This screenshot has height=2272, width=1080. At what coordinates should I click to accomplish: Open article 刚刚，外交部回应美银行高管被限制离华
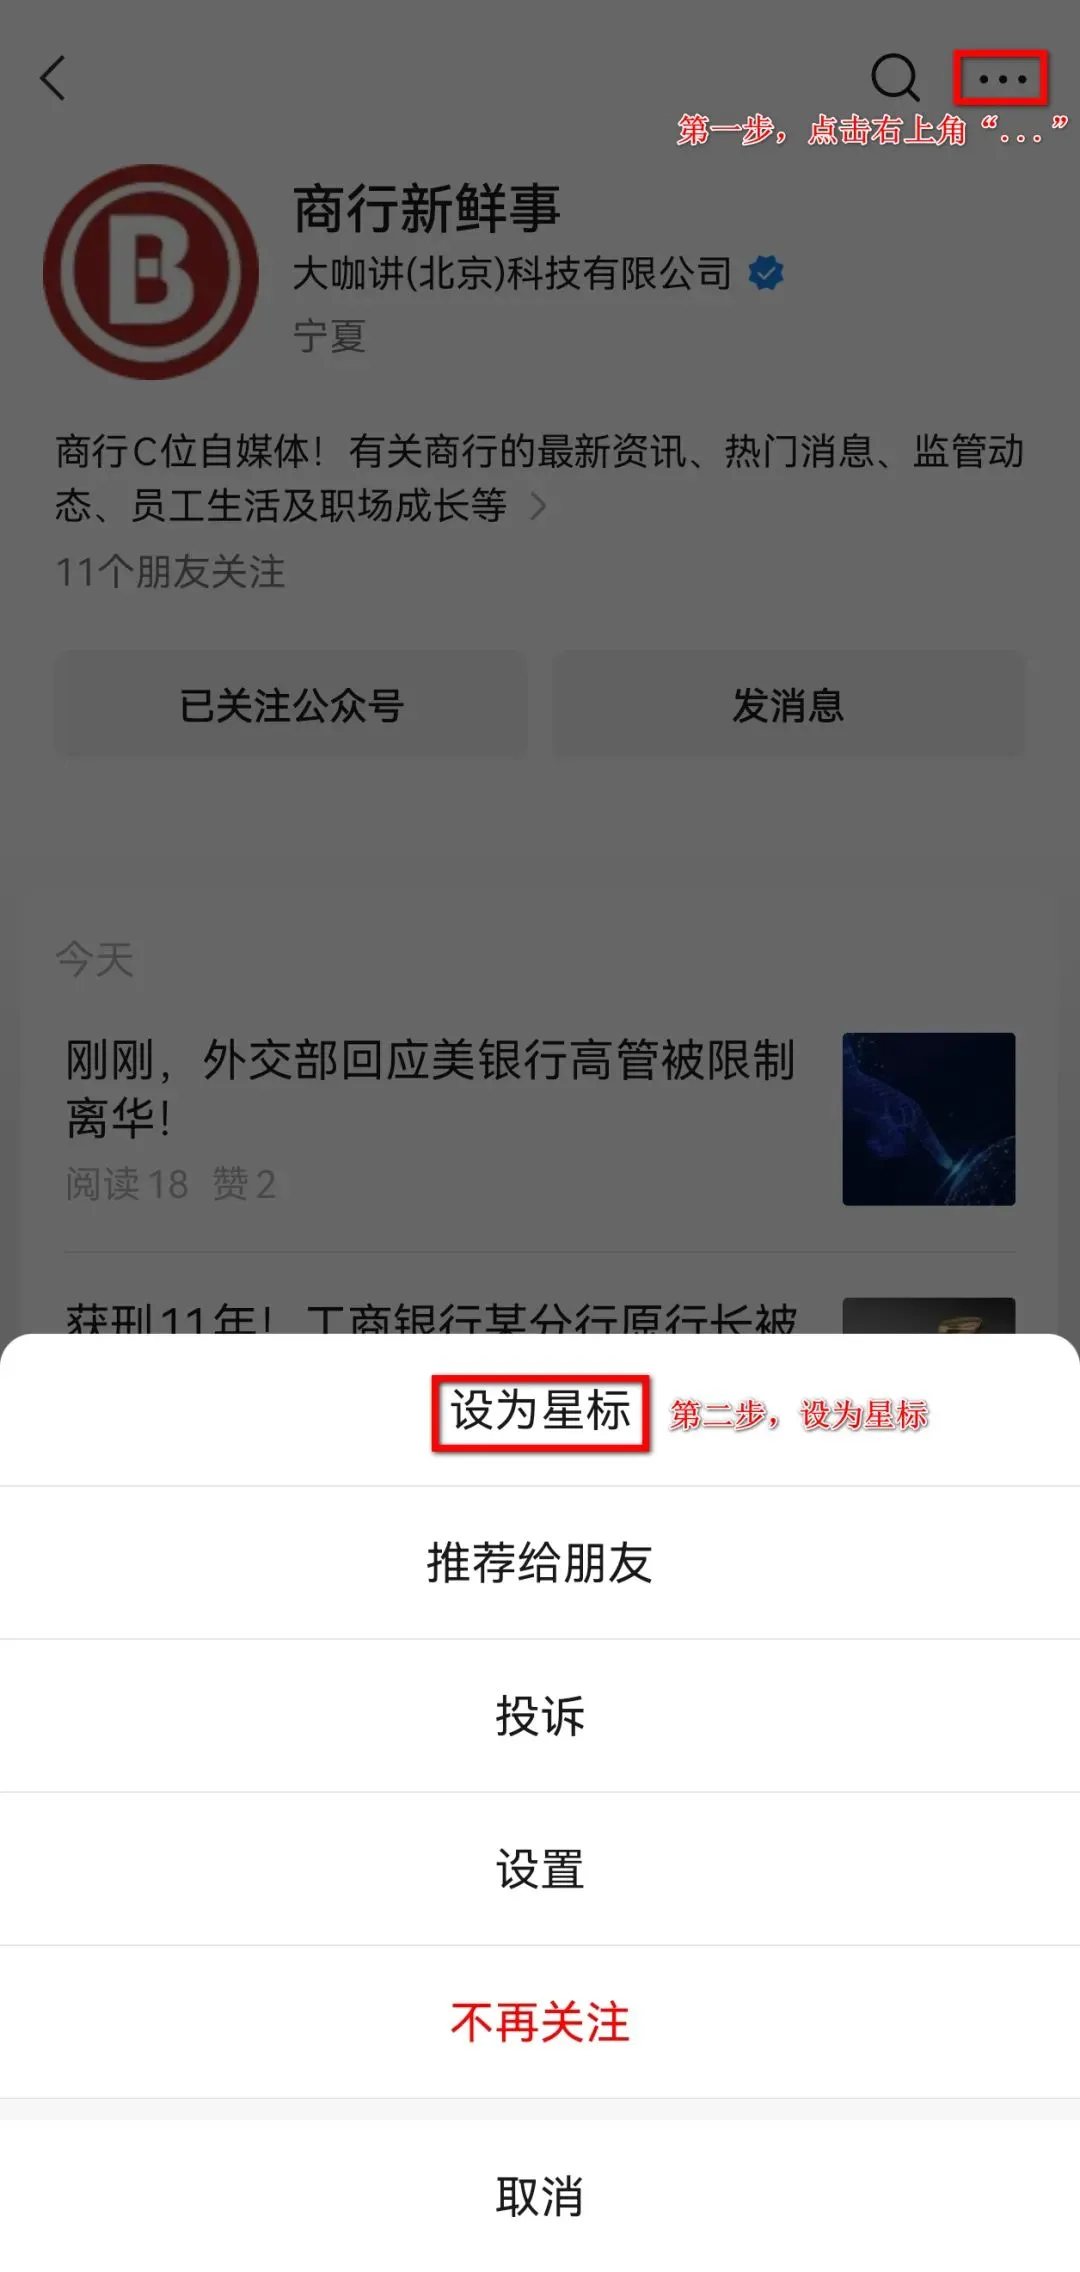(x=430, y=1088)
